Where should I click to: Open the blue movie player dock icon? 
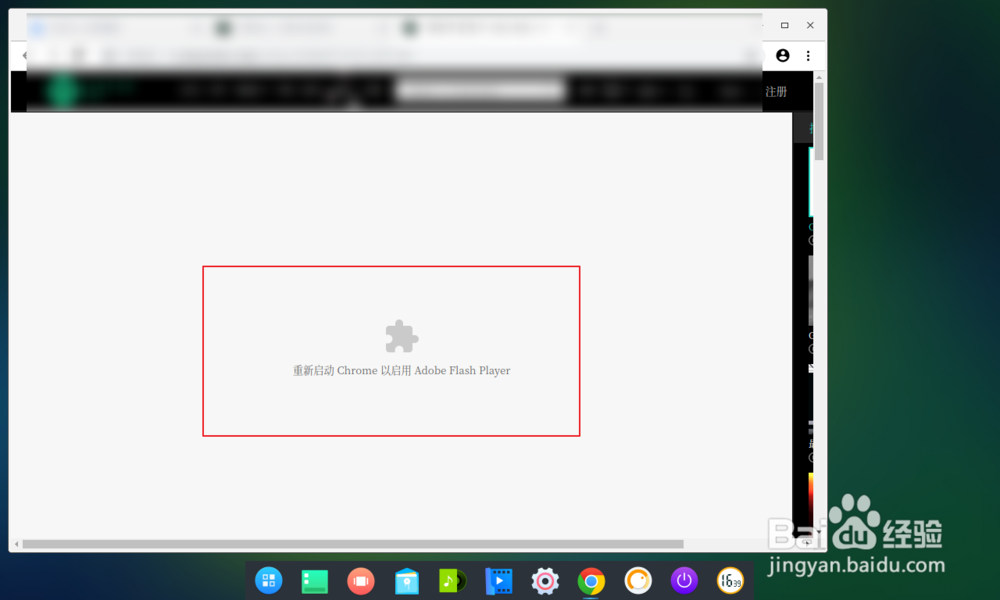(x=499, y=581)
